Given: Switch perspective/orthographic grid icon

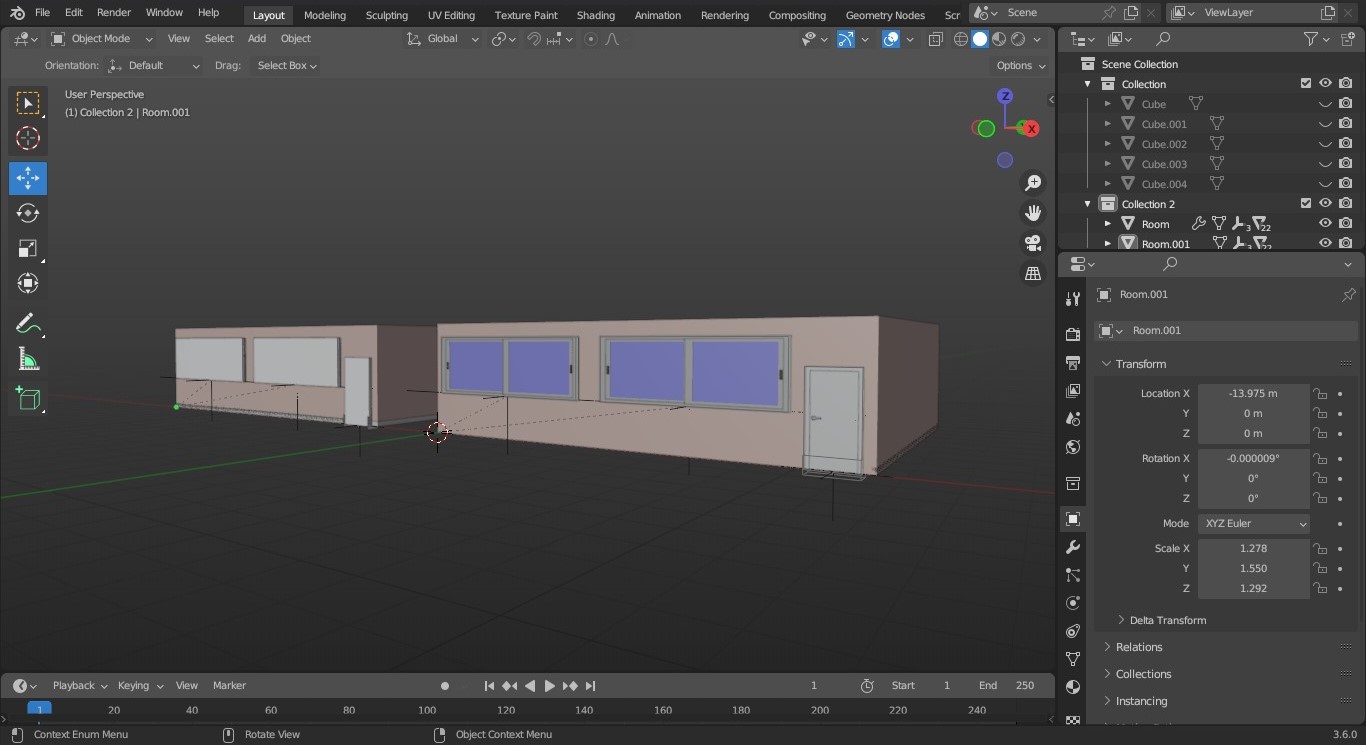Looking at the screenshot, I should tap(1033, 273).
